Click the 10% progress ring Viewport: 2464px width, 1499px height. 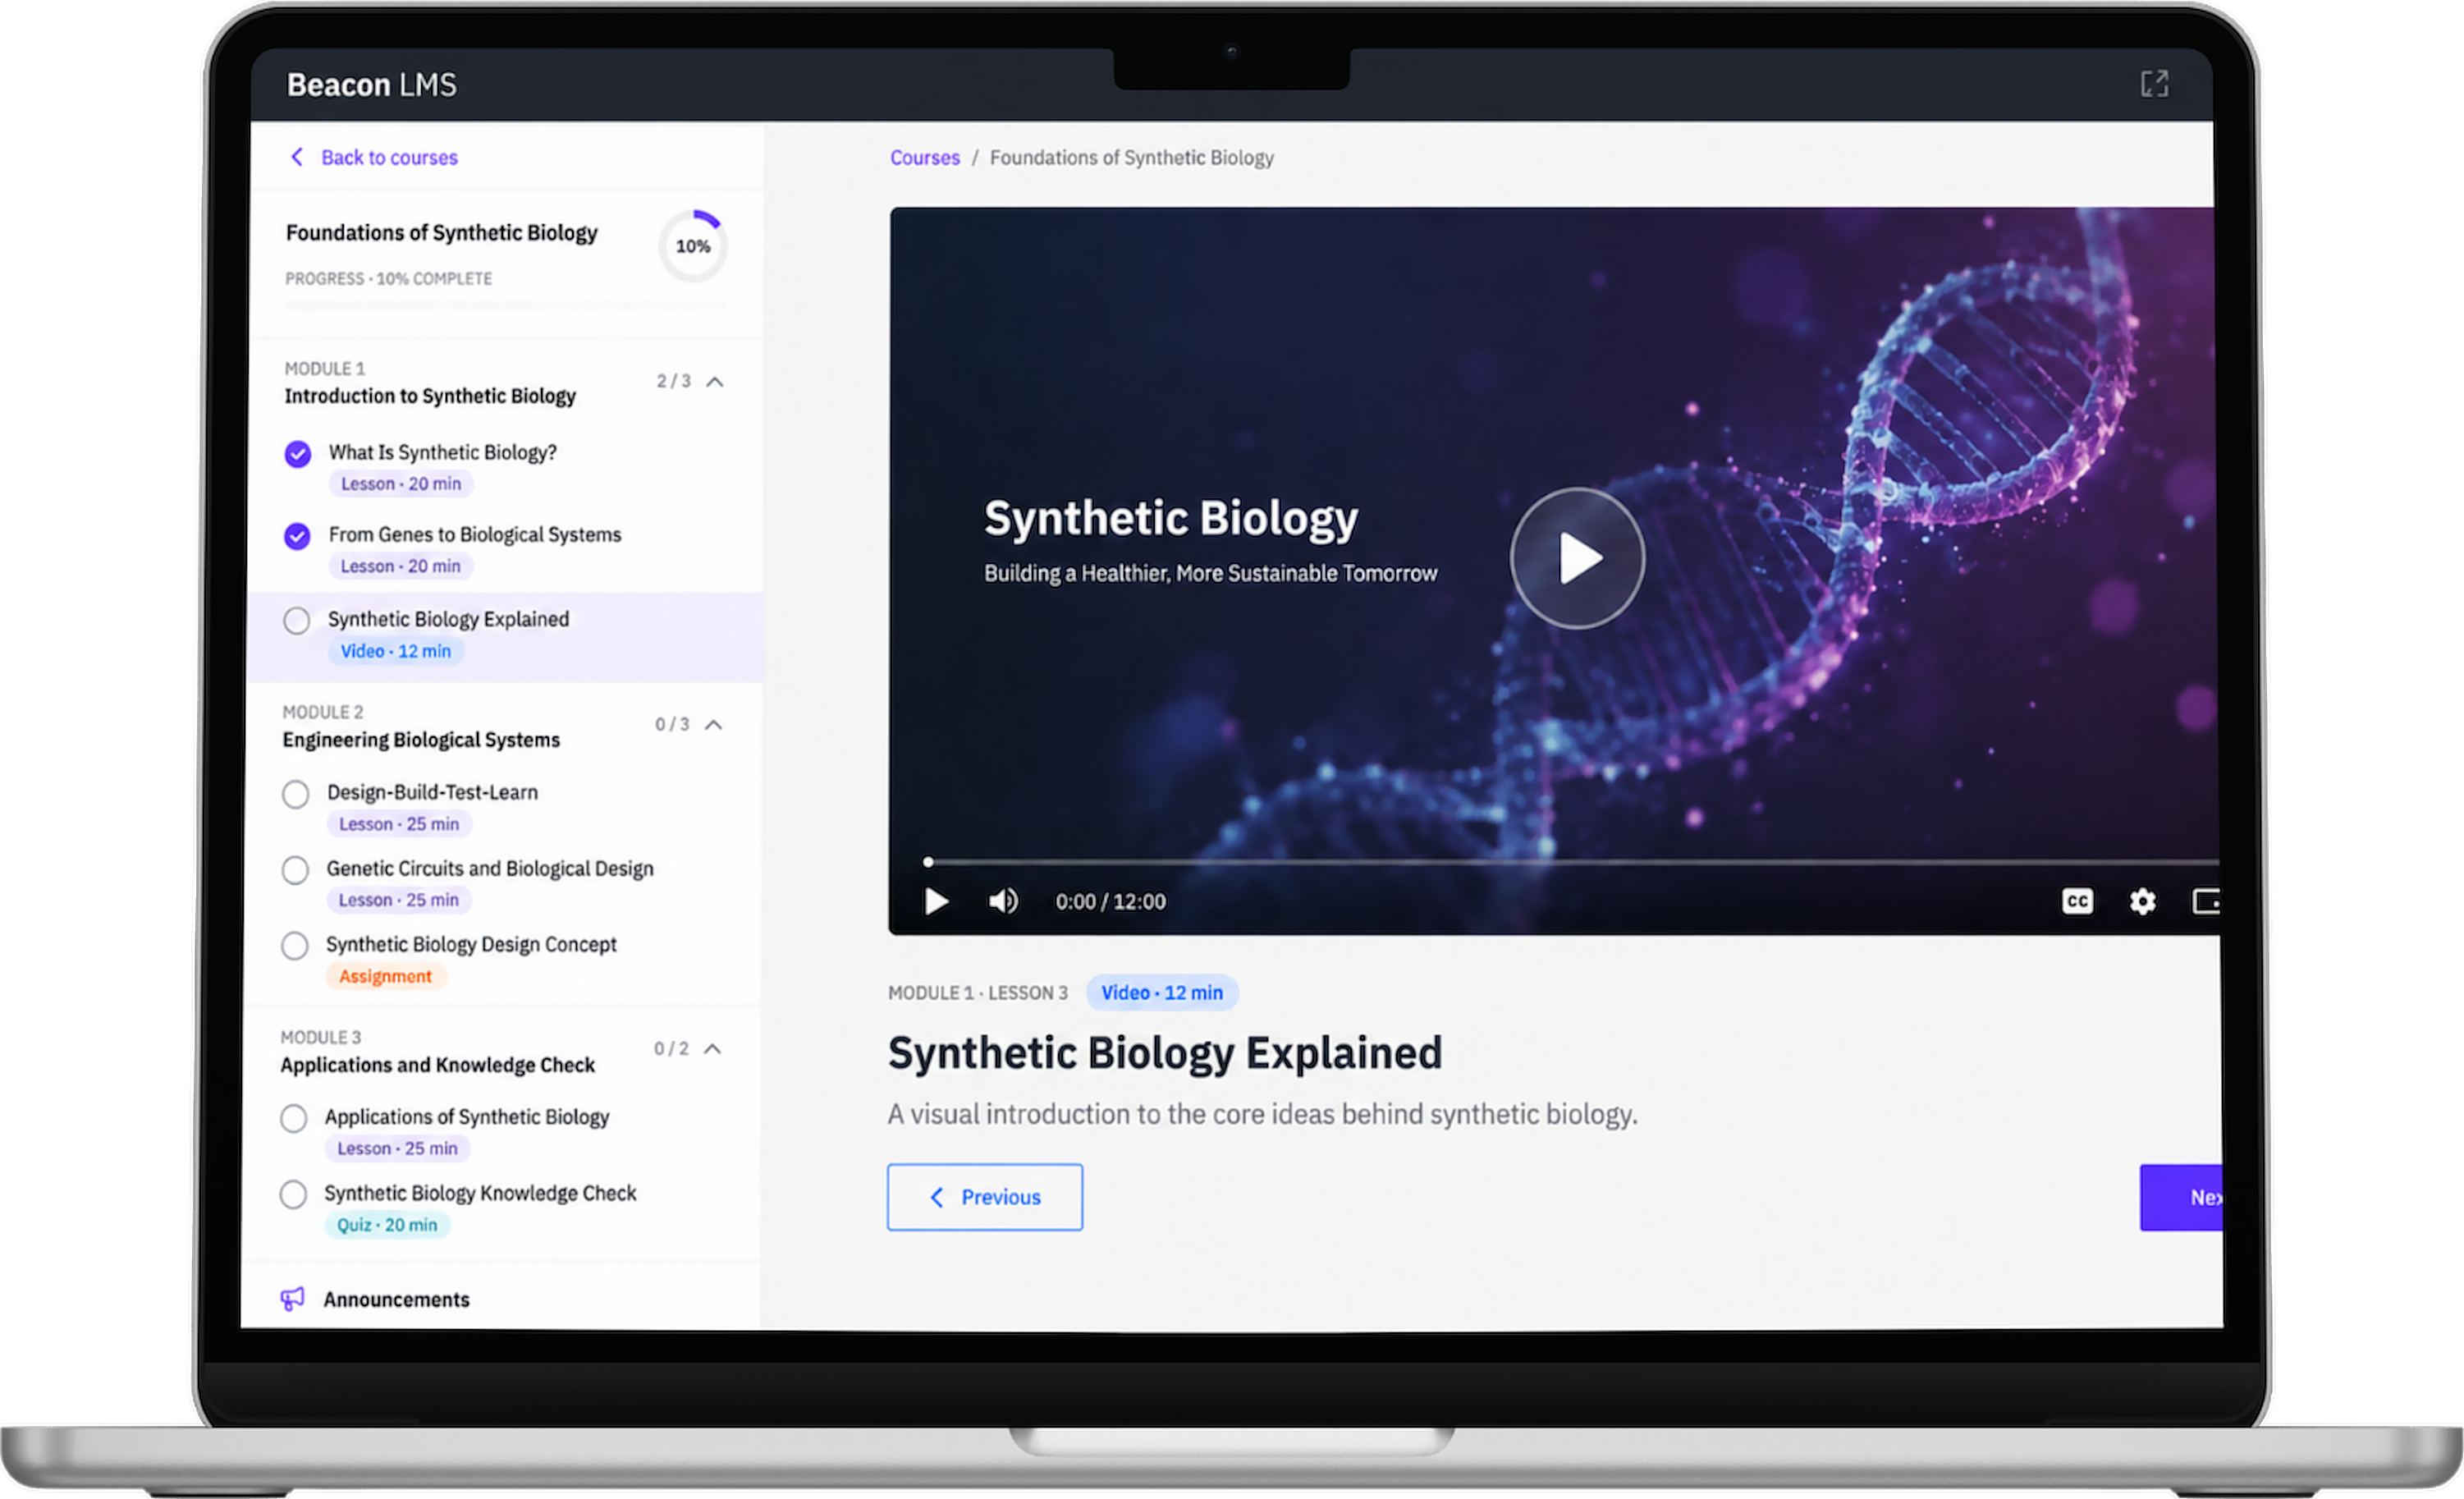click(693, 246)
